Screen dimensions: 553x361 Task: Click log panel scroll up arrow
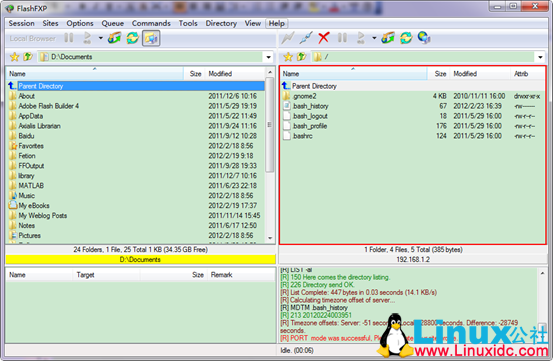point(542,273)
